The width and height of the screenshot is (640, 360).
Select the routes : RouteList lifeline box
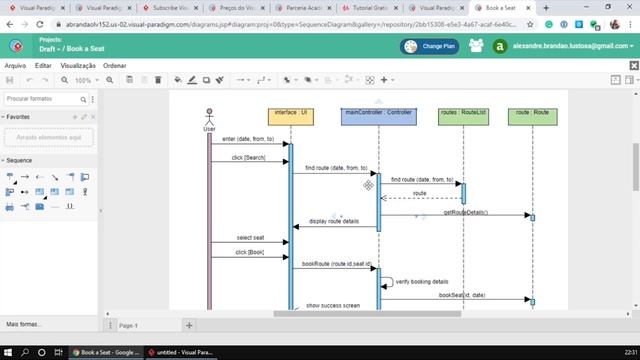click(x=463, y=117)
